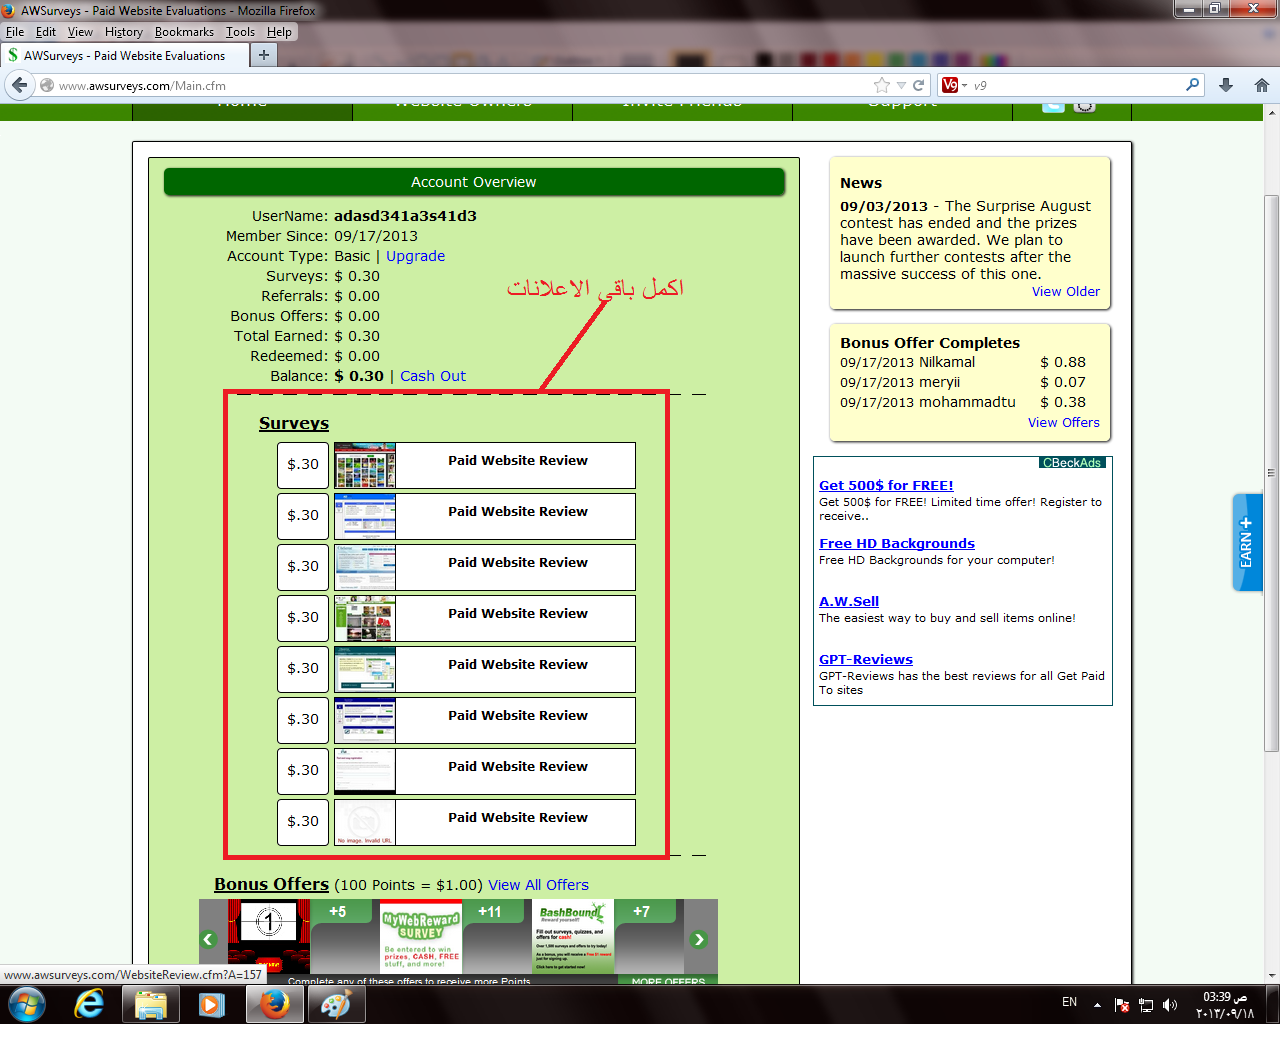Open the movie countdown offer thumbnail
This screenshot has width=1286, height=1038.
(x=269, y=938)
